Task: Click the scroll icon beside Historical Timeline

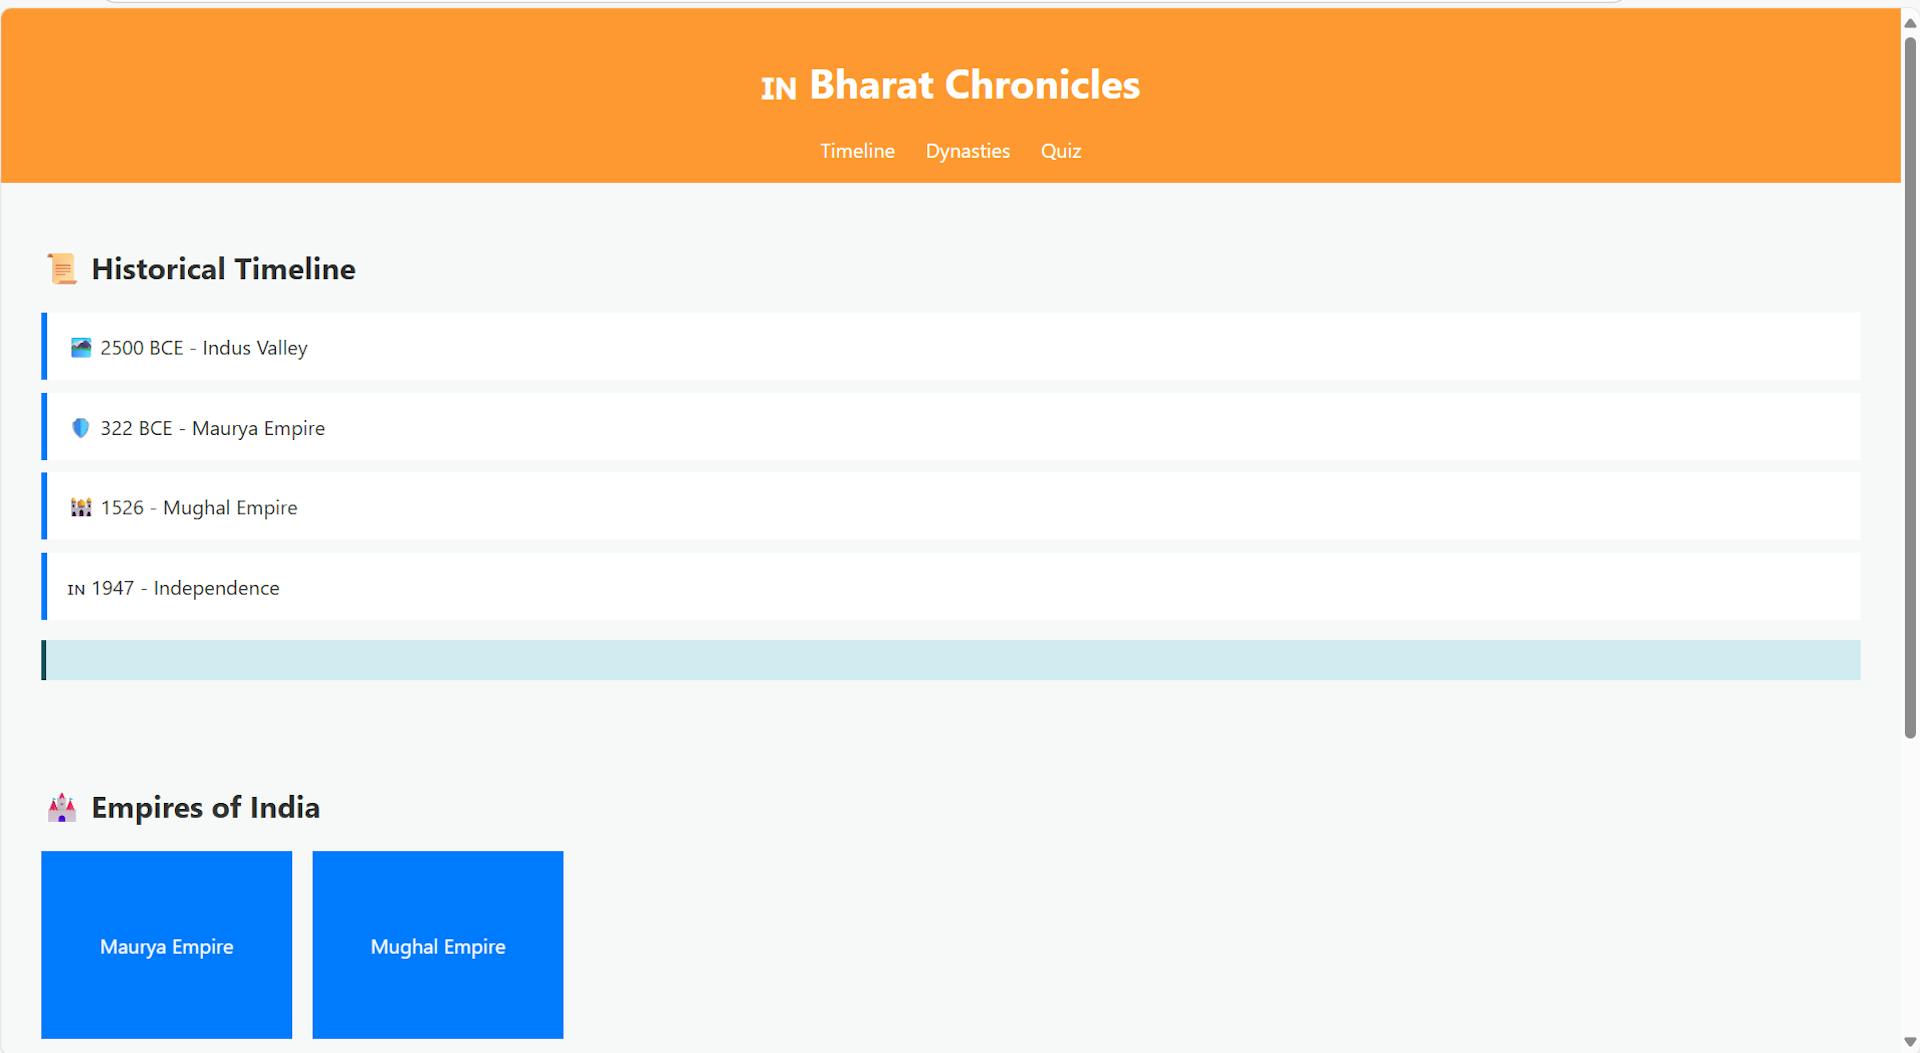Action: click(x=62, y=269)
